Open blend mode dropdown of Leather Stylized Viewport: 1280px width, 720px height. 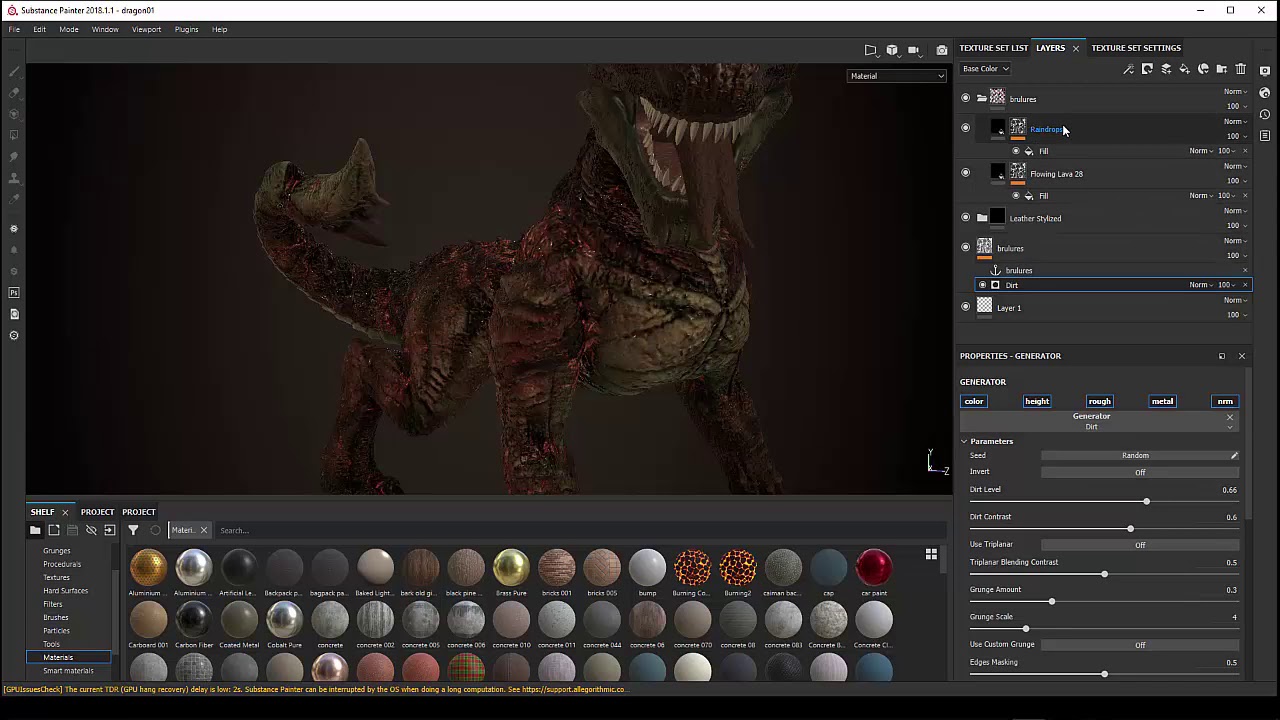point(1235,210)
